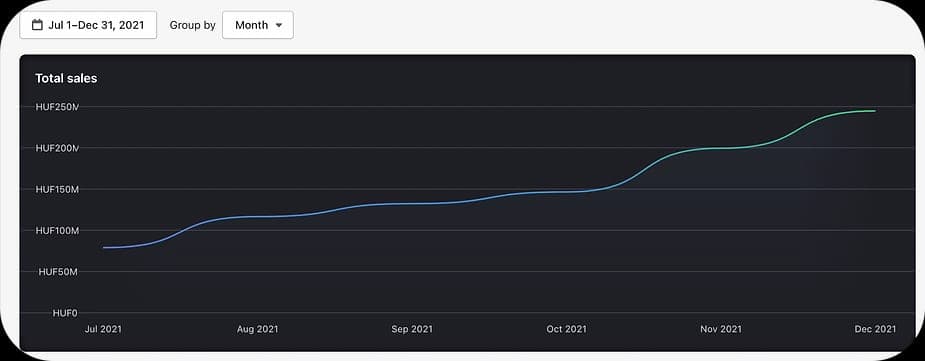The width and height of the screenshot is (925, 361).
Task: Open the Jul 1–Dec 31, 2021 date range picker
Action: pyautogui.click(x=88, y=25)
